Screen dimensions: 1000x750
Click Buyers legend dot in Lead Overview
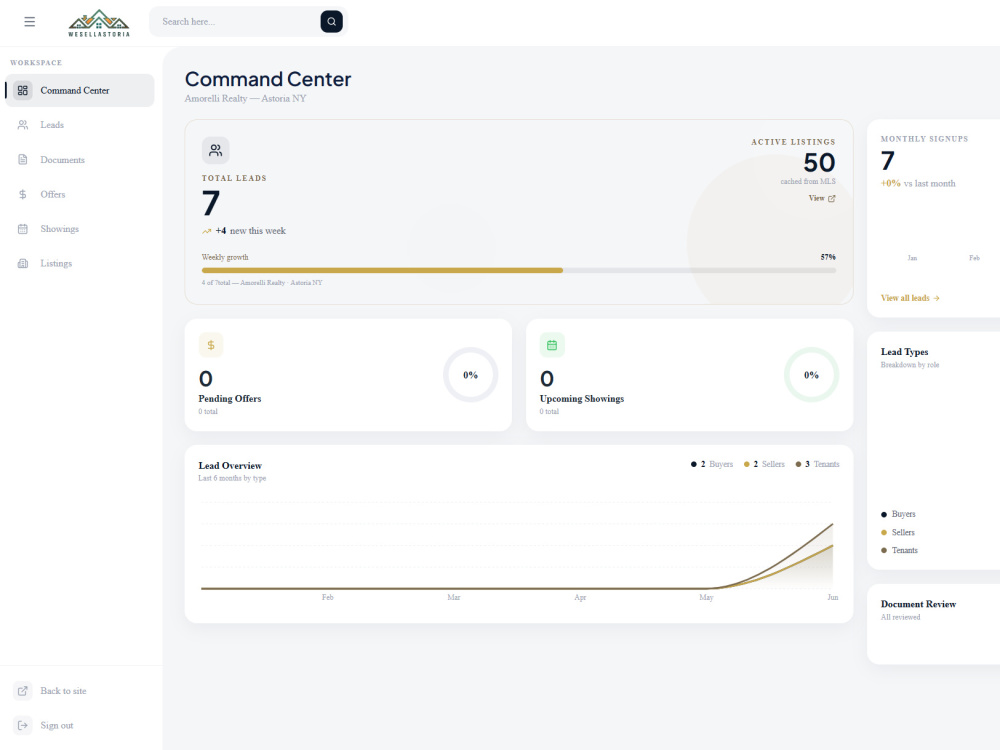pos(693,464)
